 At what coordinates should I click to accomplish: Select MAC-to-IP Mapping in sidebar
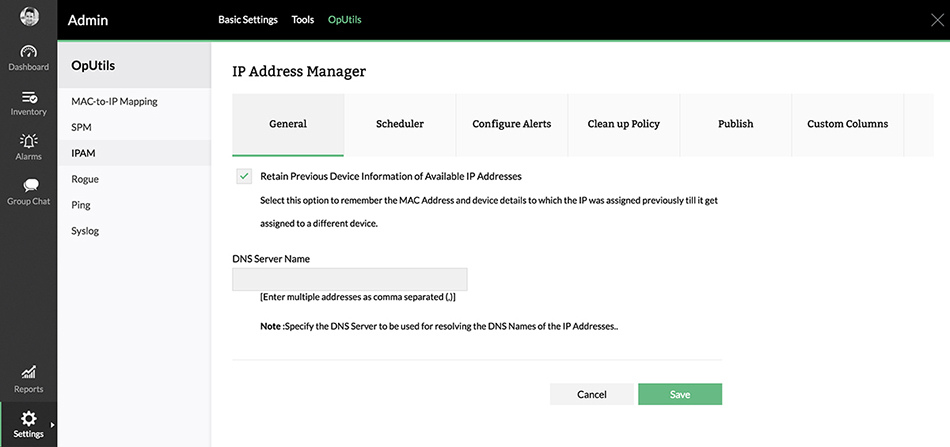point(115,101)
